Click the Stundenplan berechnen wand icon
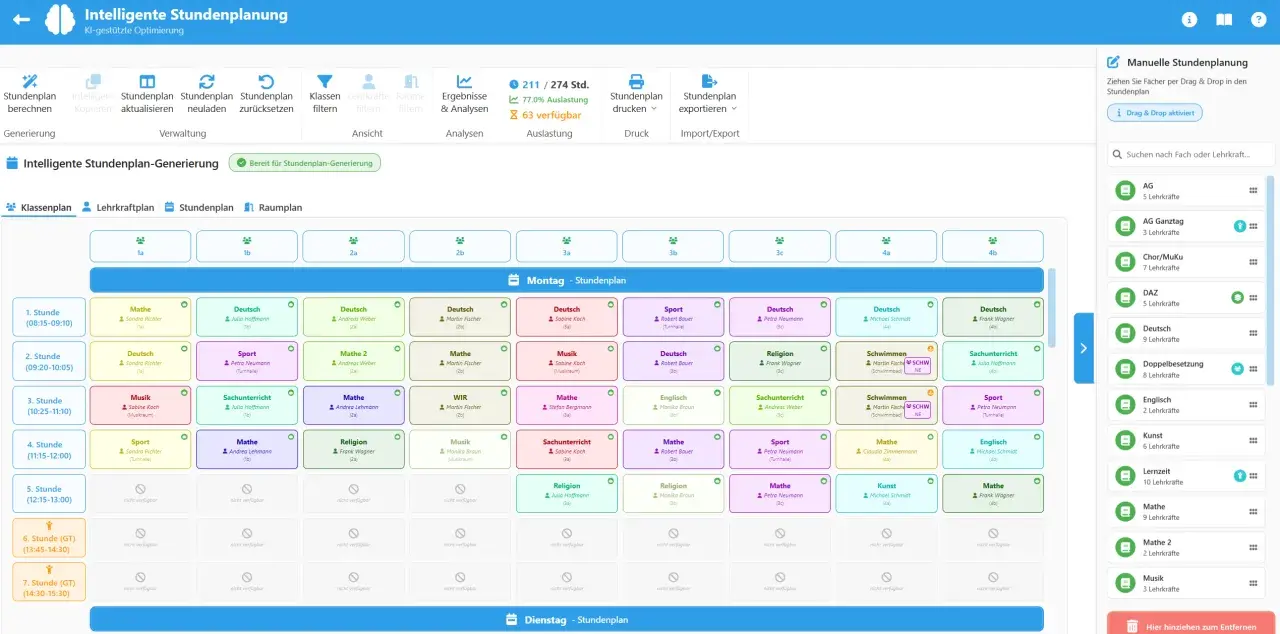Screen dimensions: 1280x634 30,81
